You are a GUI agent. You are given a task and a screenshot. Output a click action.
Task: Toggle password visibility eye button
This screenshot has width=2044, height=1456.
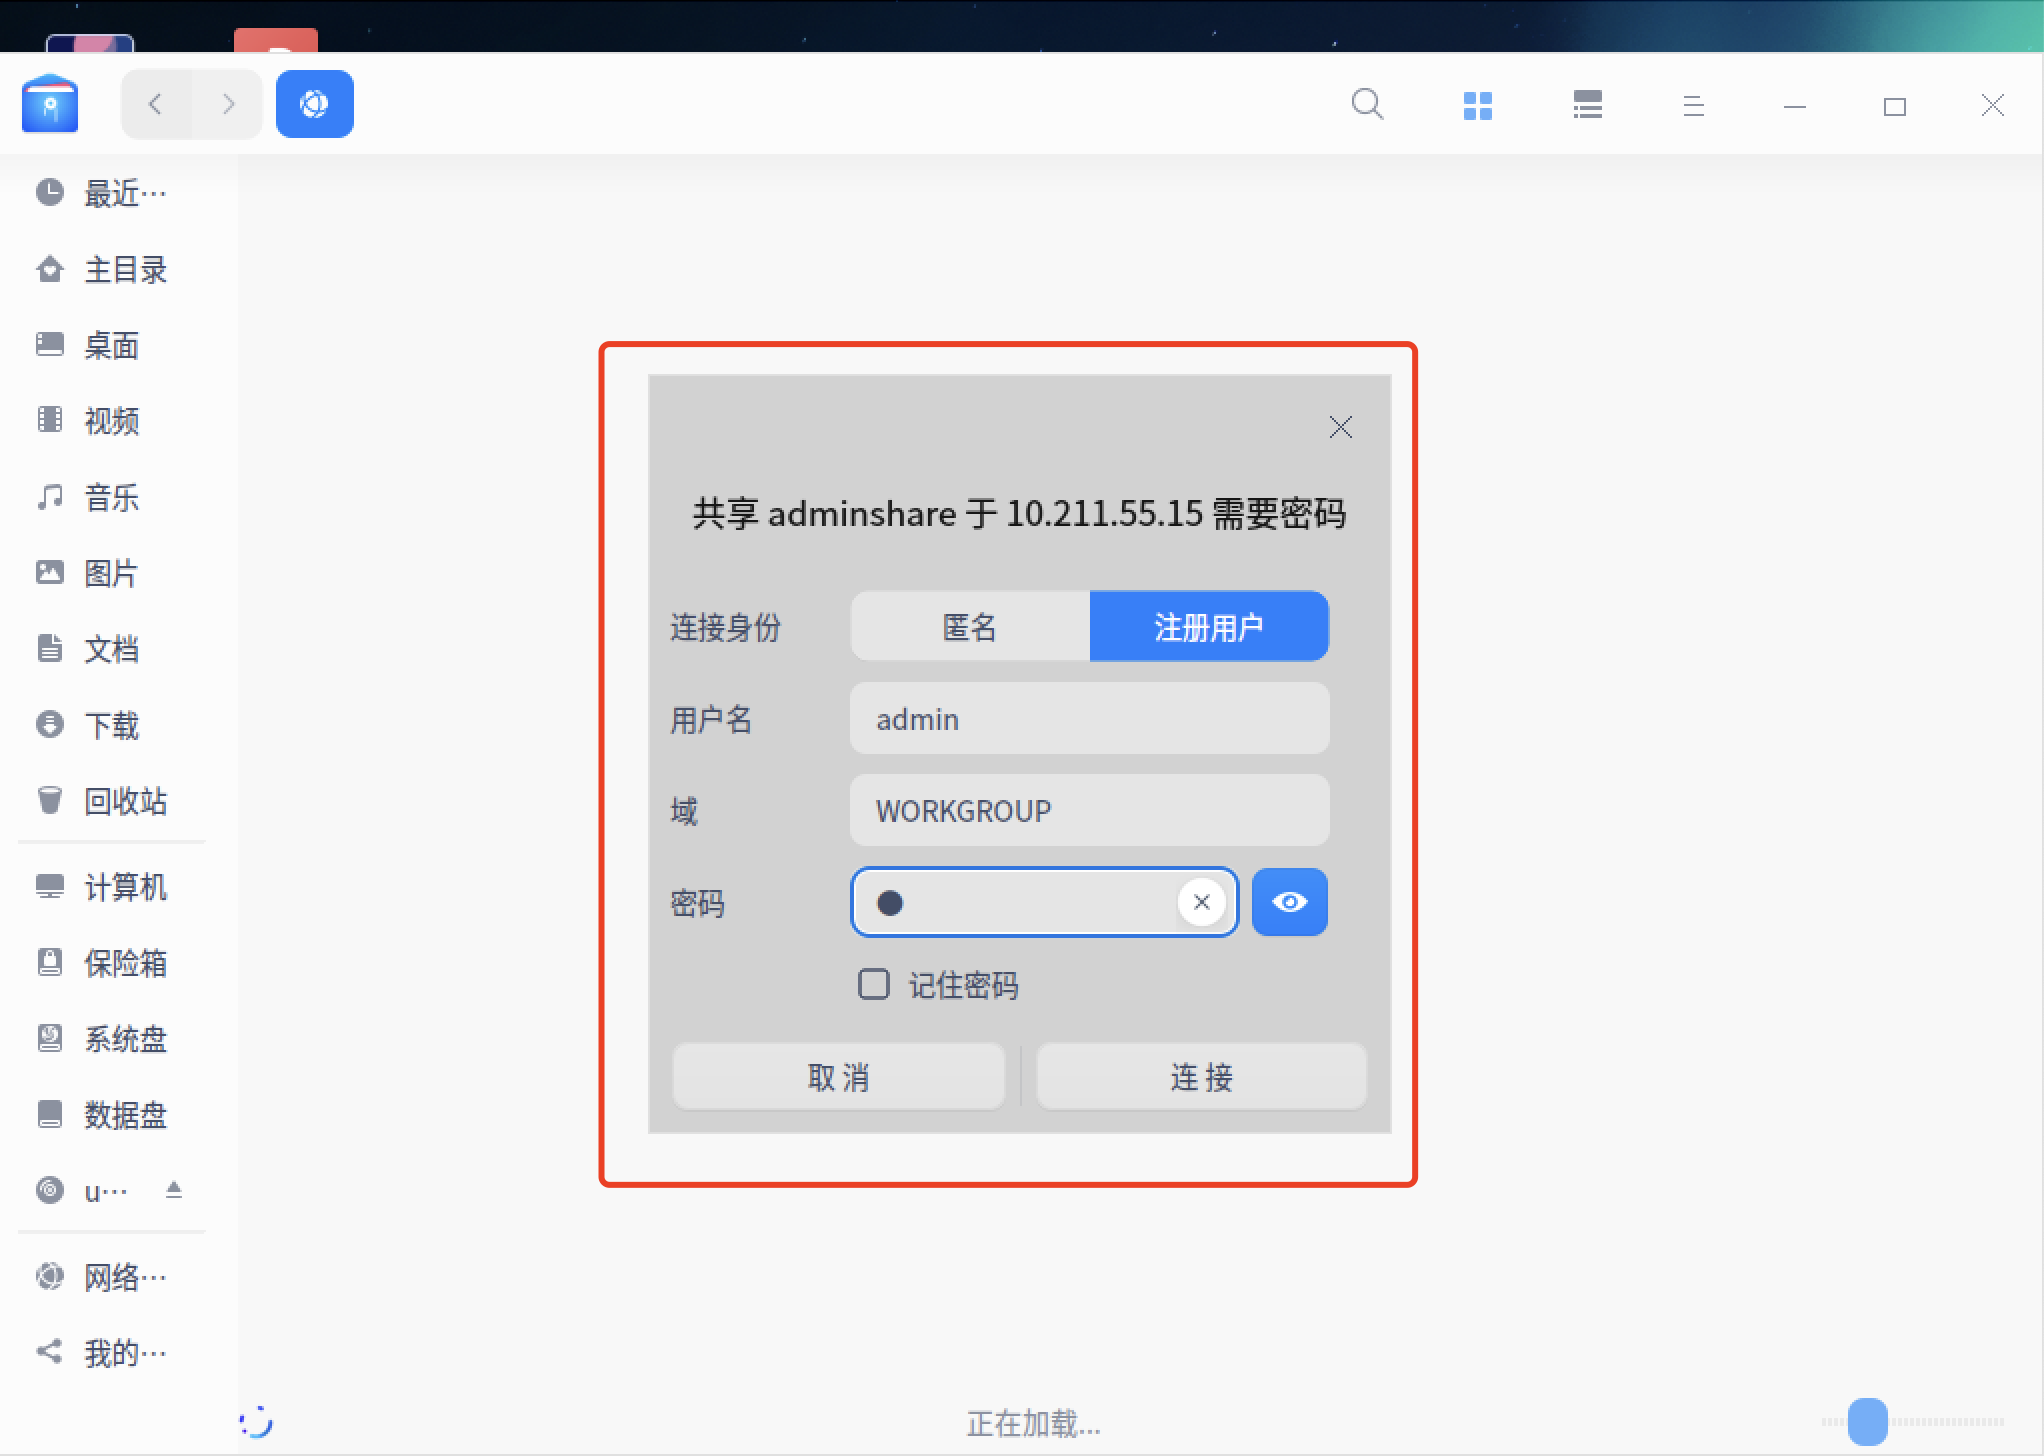click(x=1289, y=902)
